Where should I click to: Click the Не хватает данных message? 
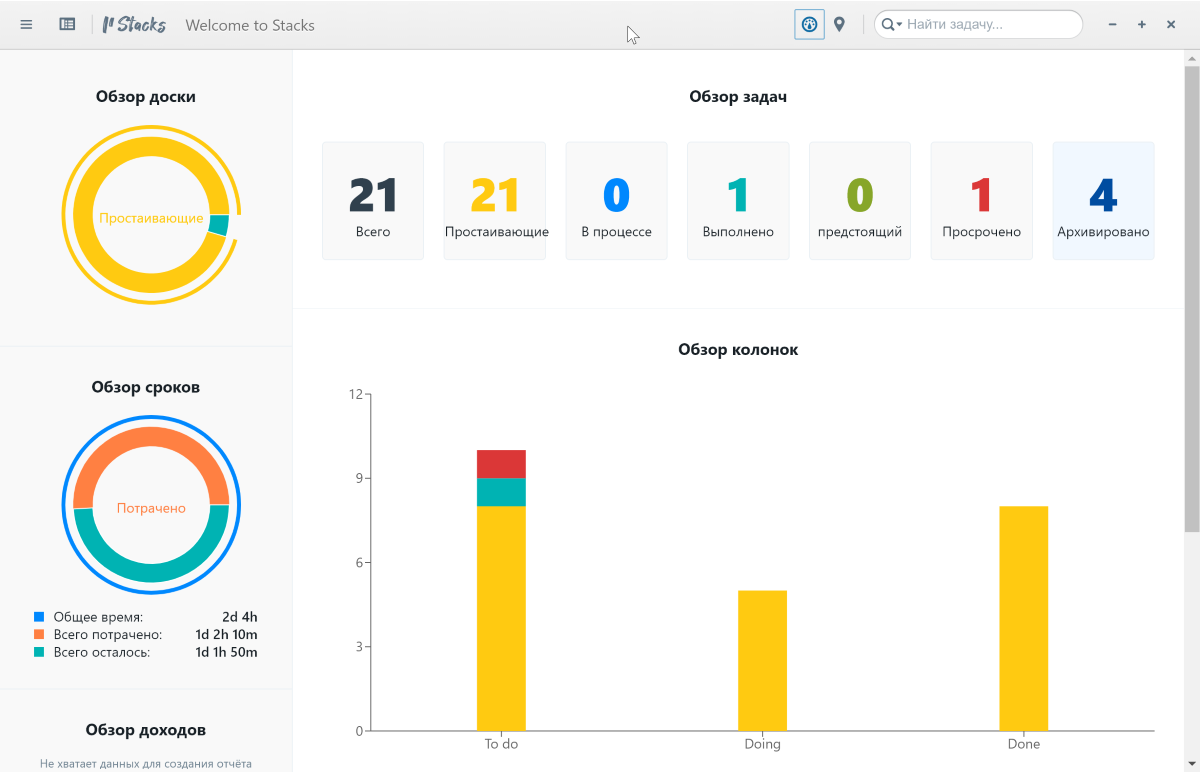(146, 764)
